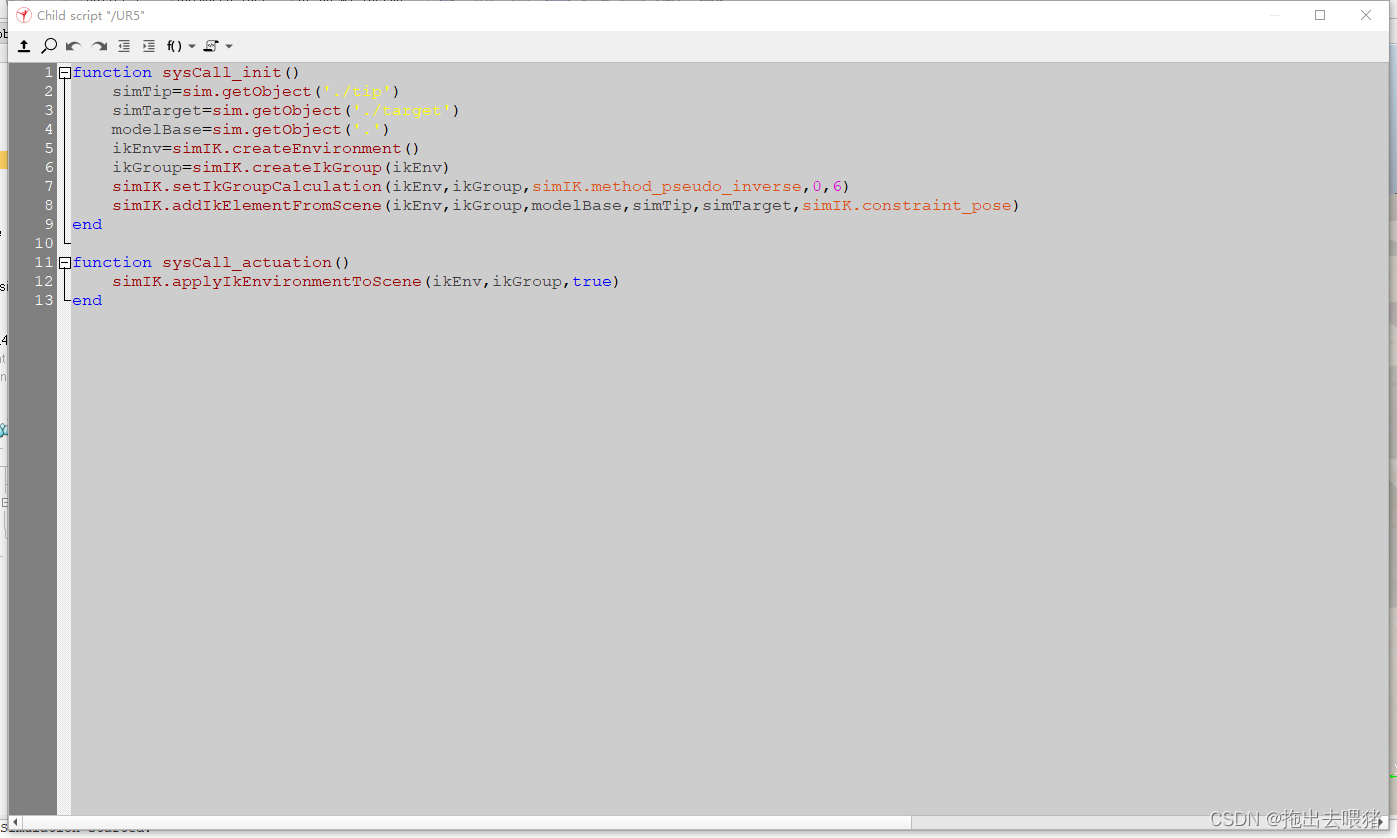This screenshot has width=1397, height=838.
Task: Click the redo icon on the toolbar
Action: click(x=97, y=46)
